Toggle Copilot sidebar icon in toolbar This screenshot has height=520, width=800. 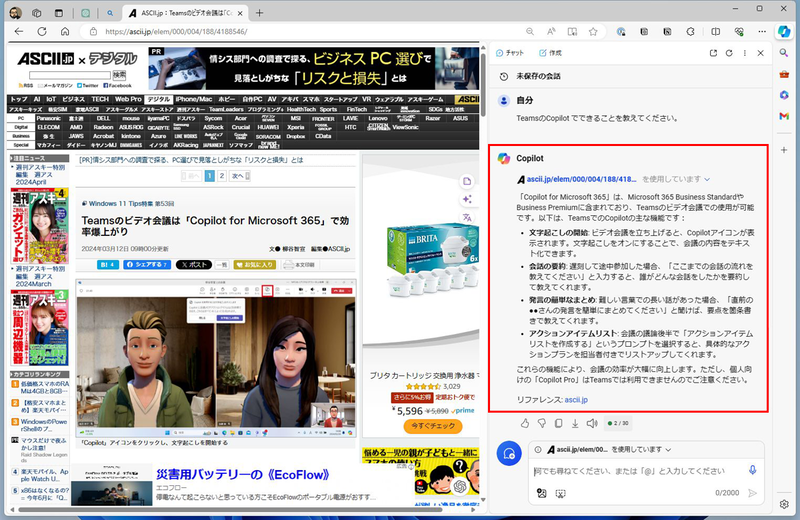click(784, 32)
